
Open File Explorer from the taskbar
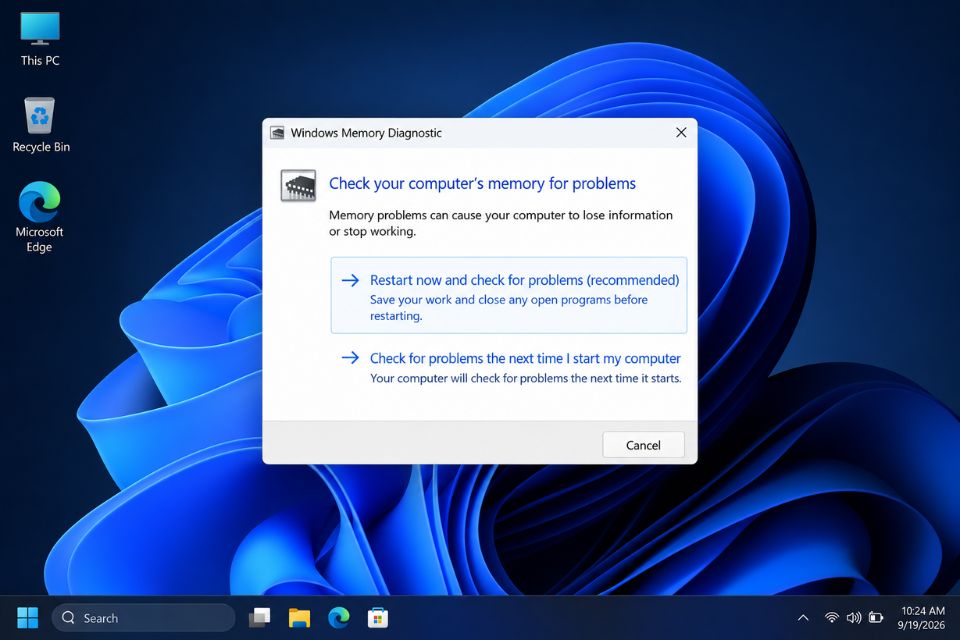[x=299, y=617]
